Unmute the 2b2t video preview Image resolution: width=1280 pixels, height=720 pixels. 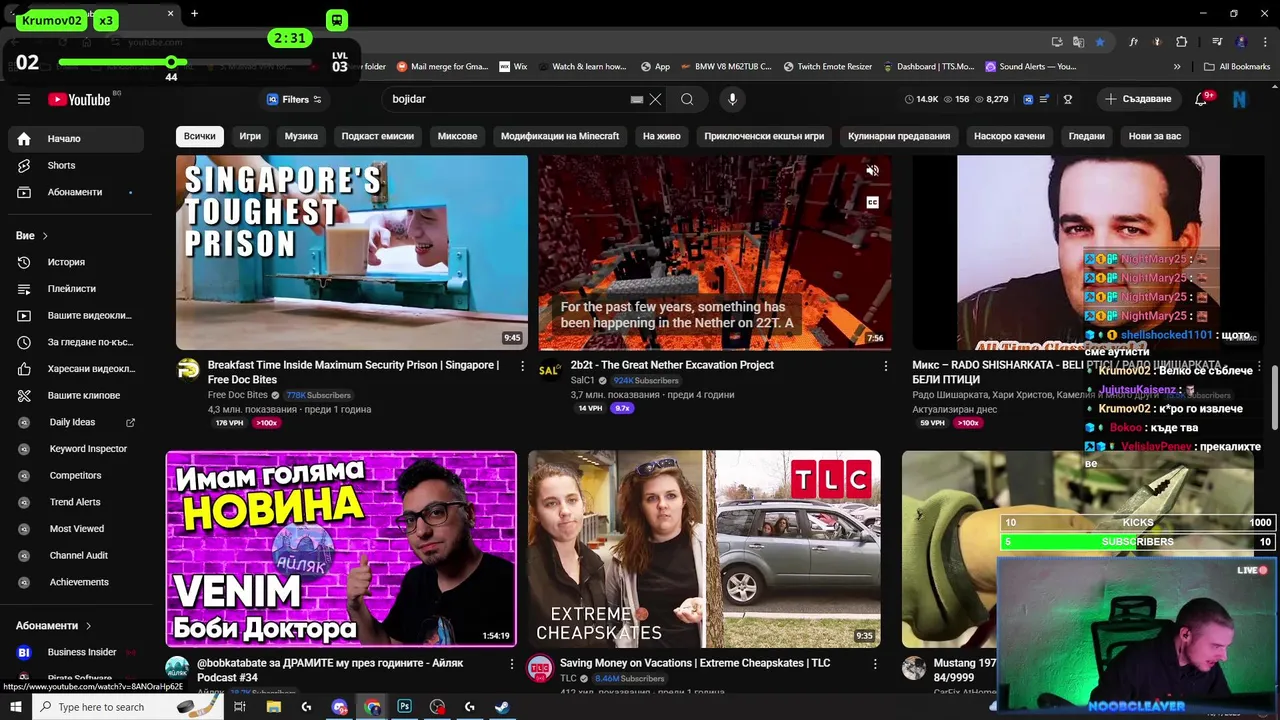[872, 171]
